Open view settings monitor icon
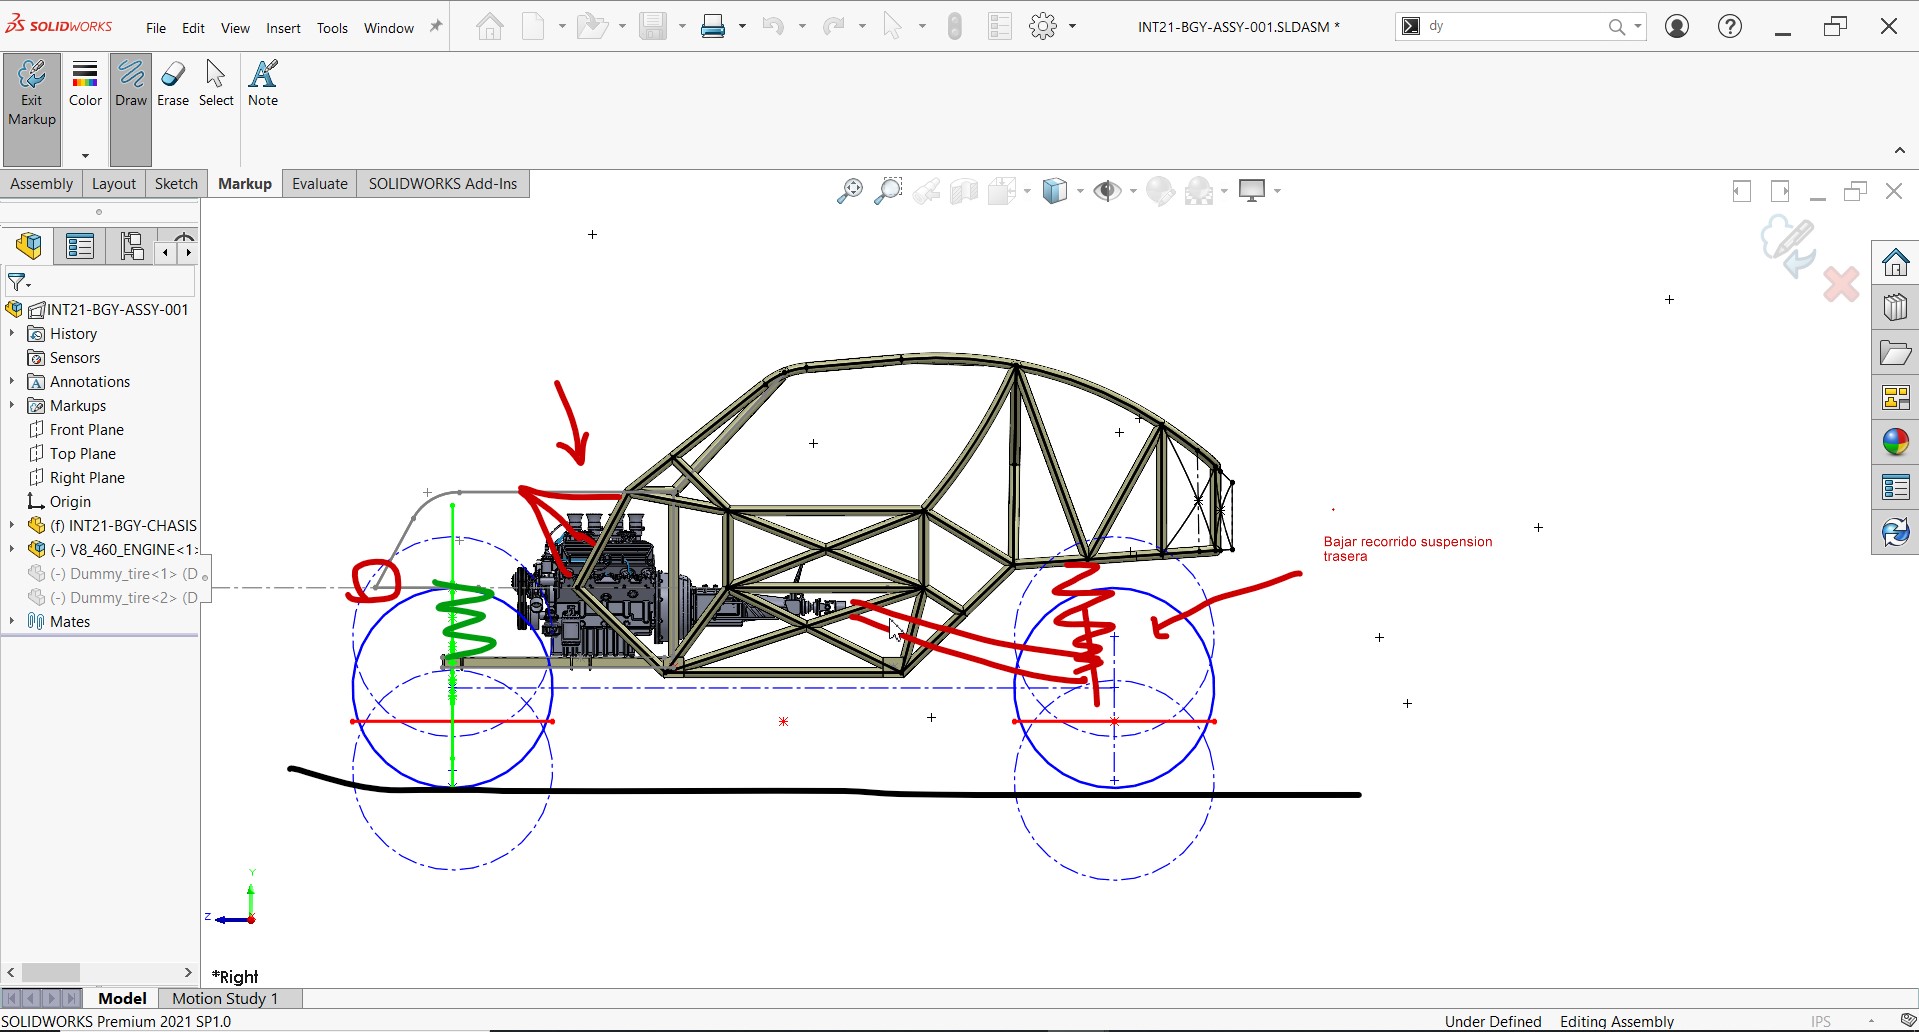The width and height of the screenshot is (1919, 1032). [1252, 191]
